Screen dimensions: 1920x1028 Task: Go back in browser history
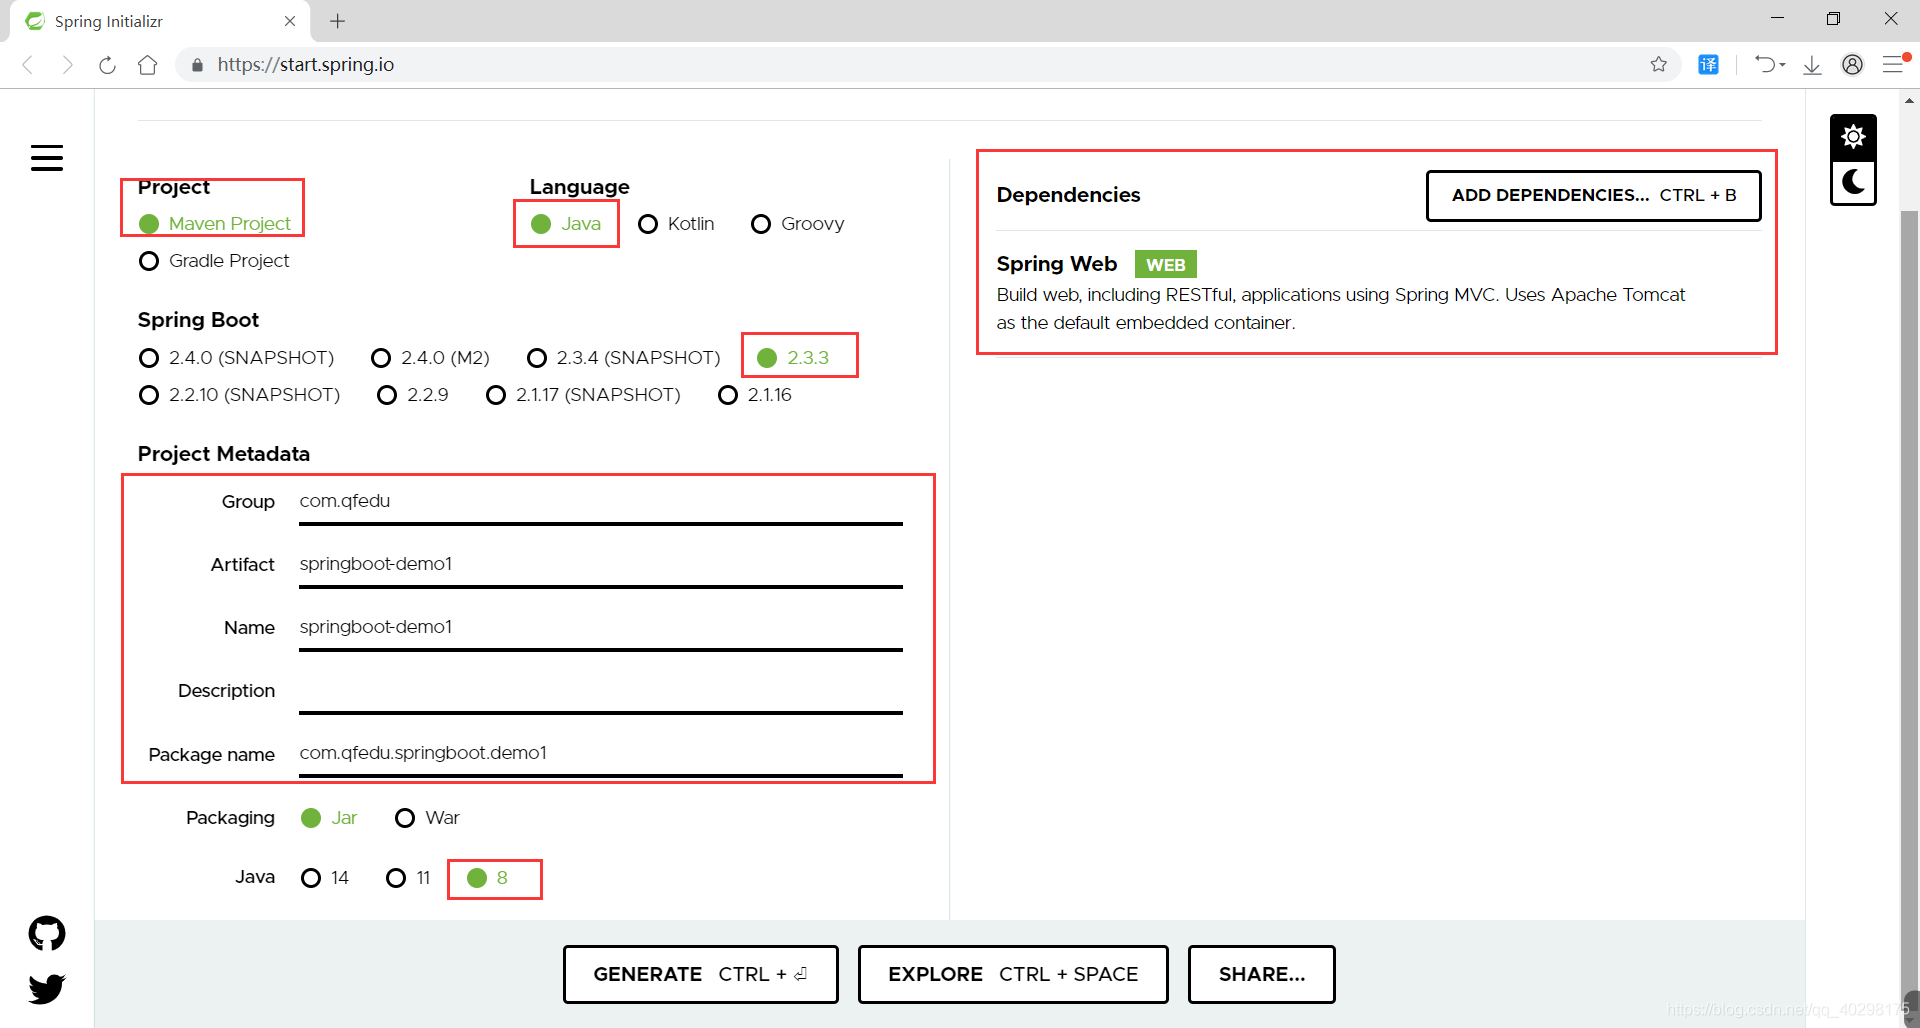click(28, 65)
